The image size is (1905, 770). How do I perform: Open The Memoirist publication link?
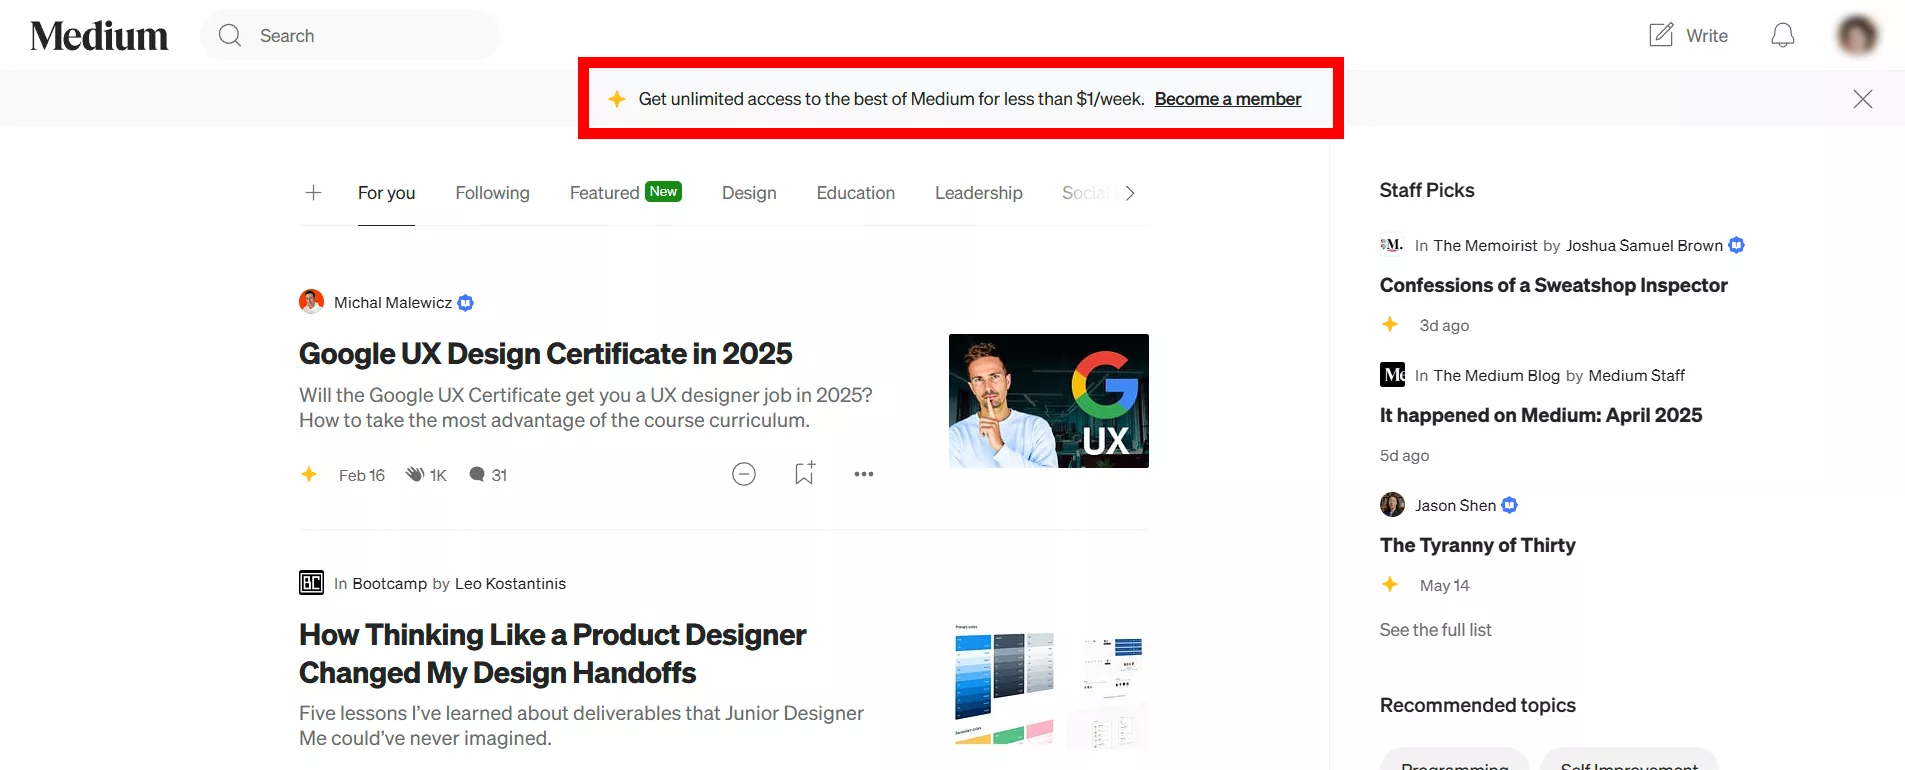point(1485,246)
